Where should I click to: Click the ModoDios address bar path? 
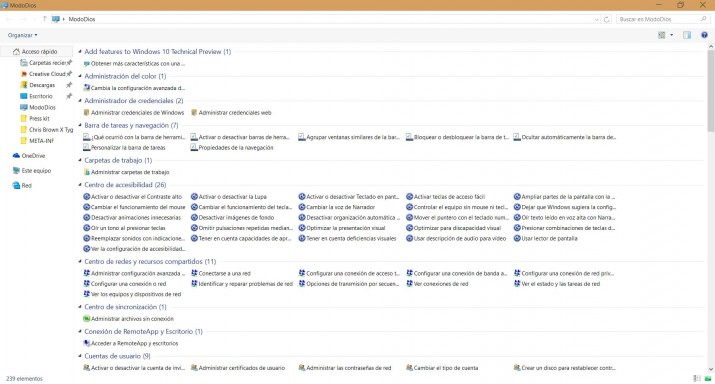(x=82, y=19)
